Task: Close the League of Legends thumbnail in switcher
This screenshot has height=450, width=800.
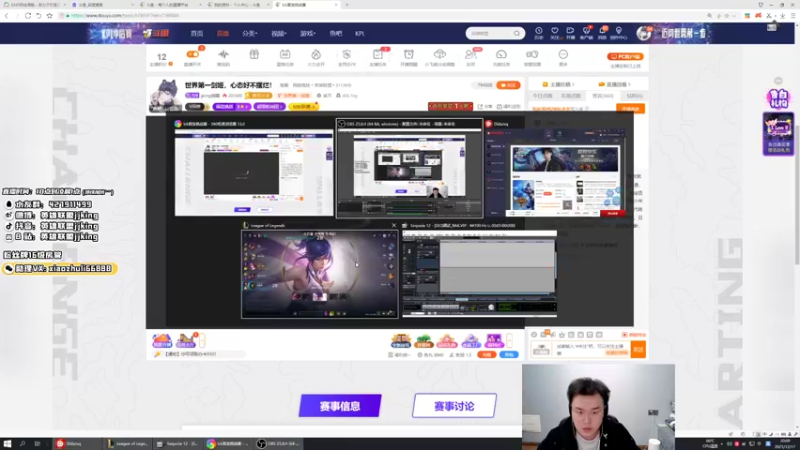Action: pos(393,225)
